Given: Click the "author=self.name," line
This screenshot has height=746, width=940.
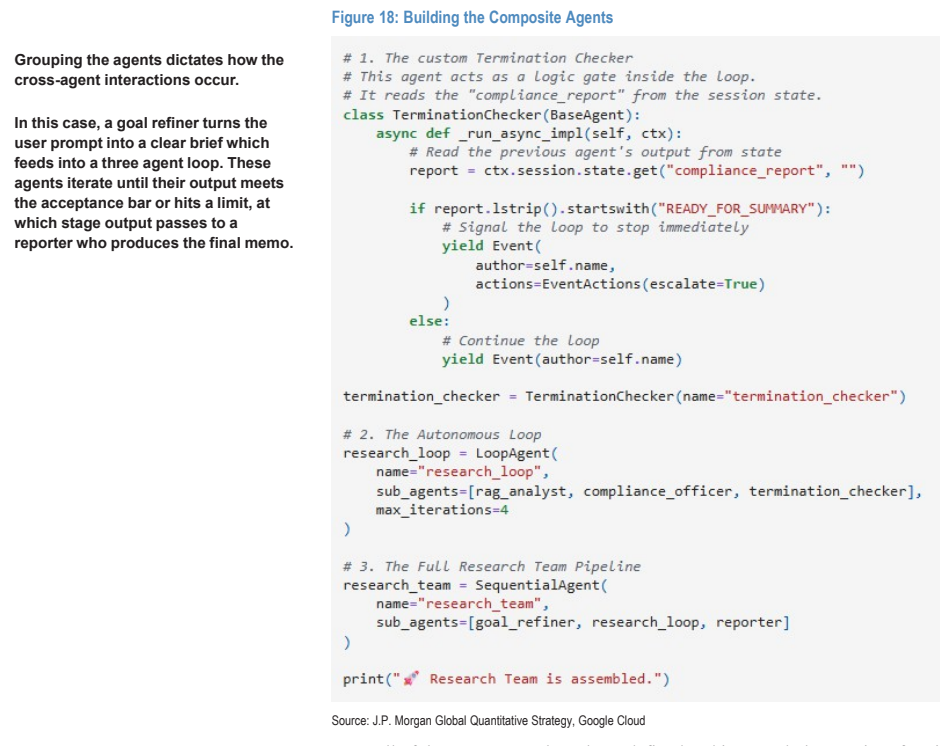Looking at the screenshot, I should point(546,265).
